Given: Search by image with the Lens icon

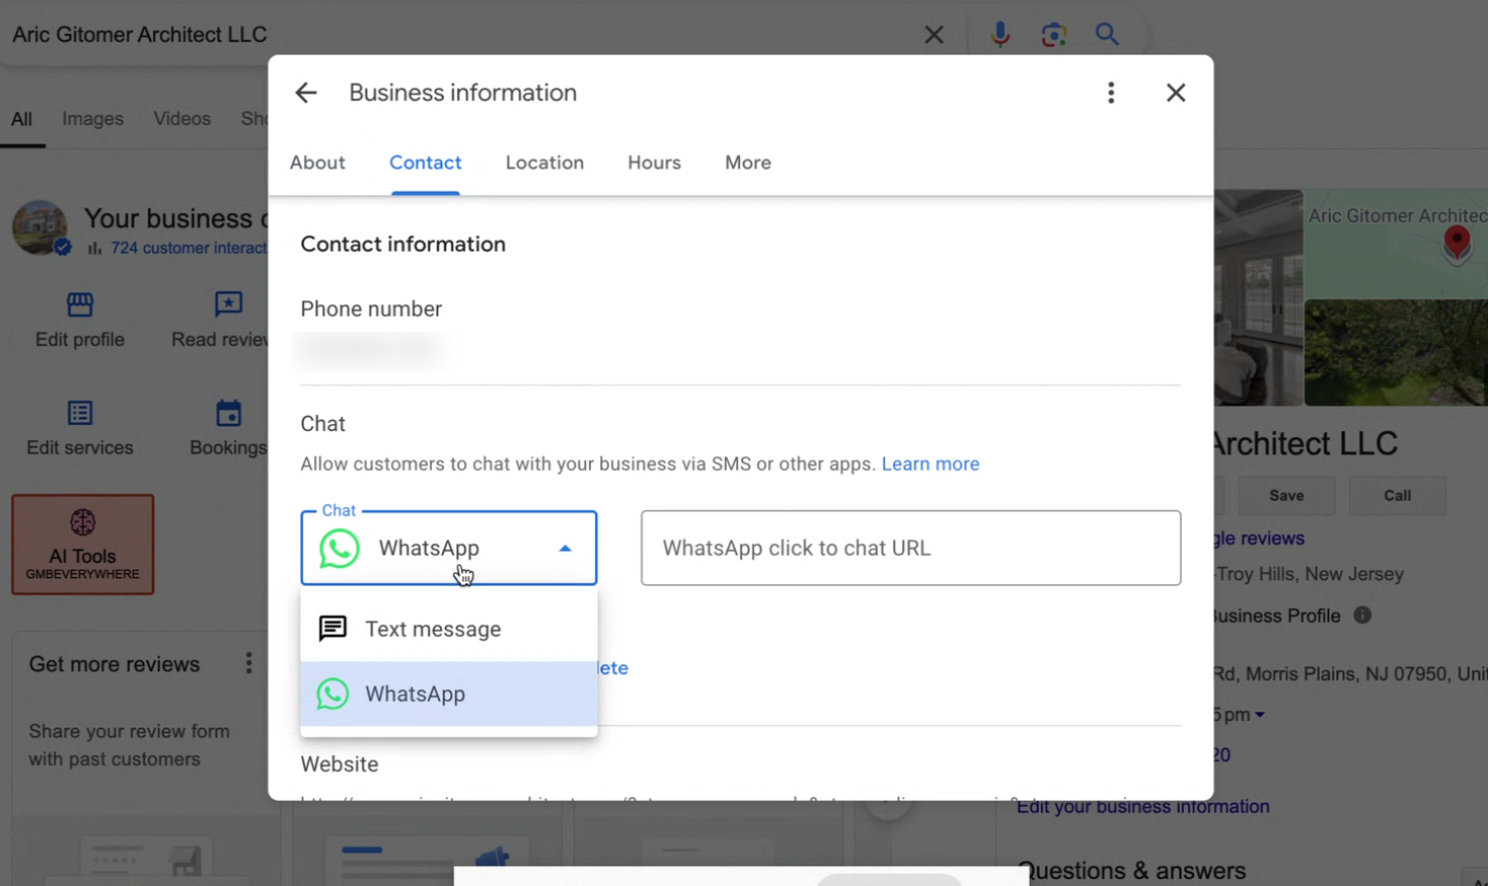Looking at the screenshot, I should coord(1053,35).
